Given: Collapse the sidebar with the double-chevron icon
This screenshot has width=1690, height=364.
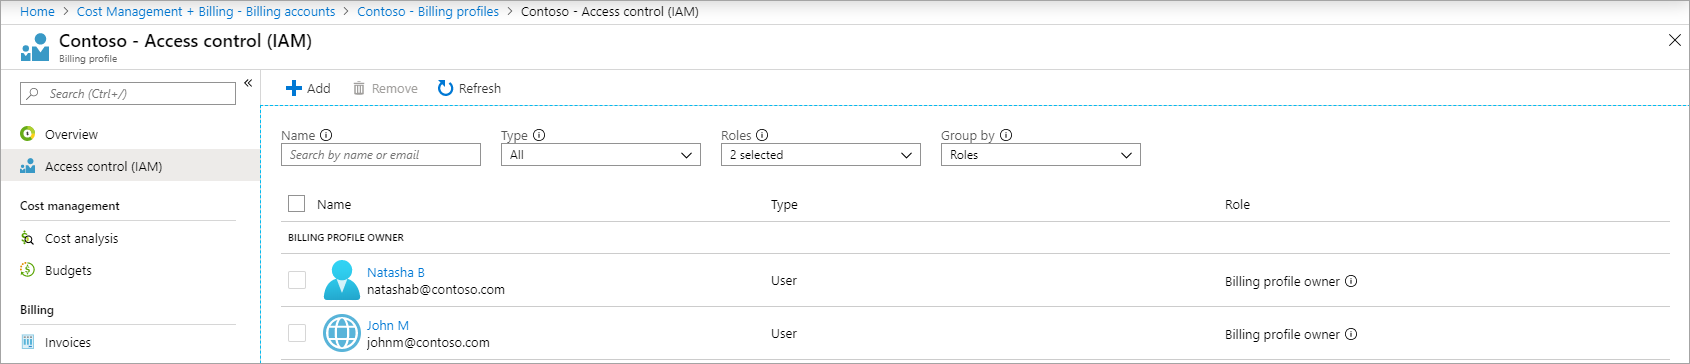Looking at the screenshot, I should tap(248, 83).
